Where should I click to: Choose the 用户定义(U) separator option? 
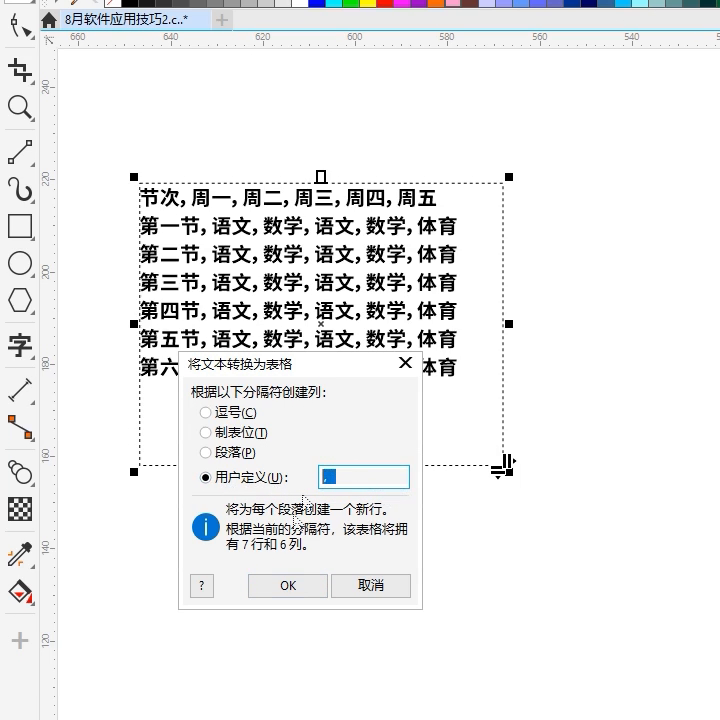point(244,478)
